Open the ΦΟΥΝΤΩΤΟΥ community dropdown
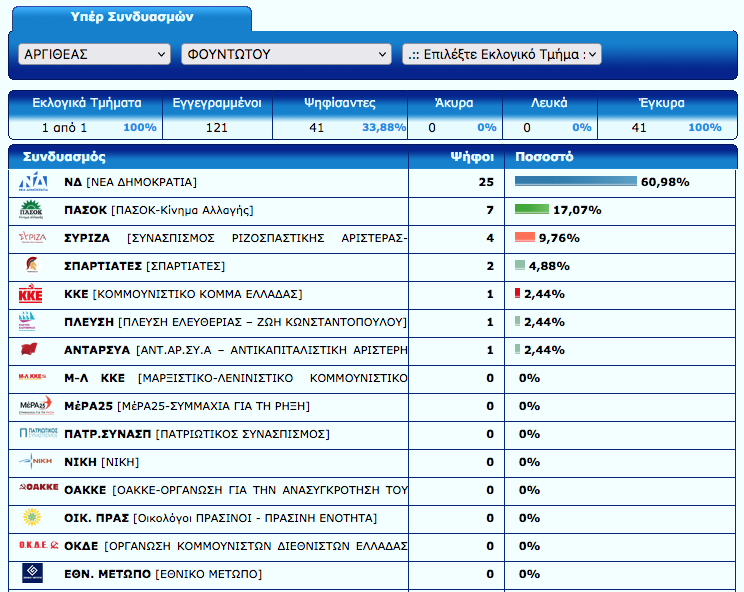This screenshot has height=592, width=744. (286, 54)
